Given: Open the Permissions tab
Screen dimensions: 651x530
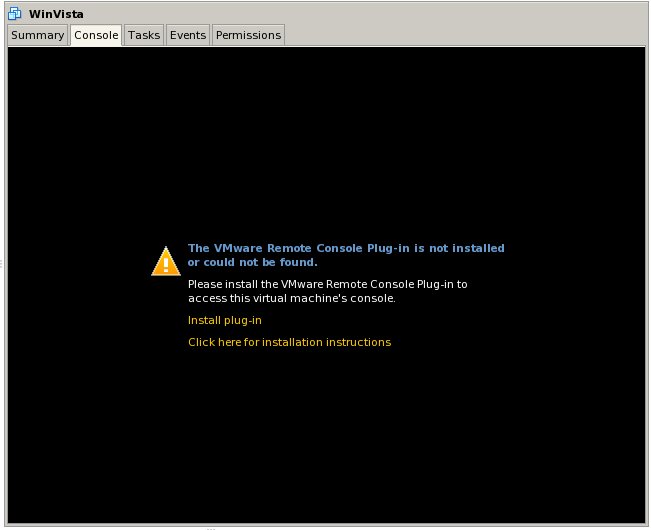Looking at the screenshot, I should (x=248, y=35).
